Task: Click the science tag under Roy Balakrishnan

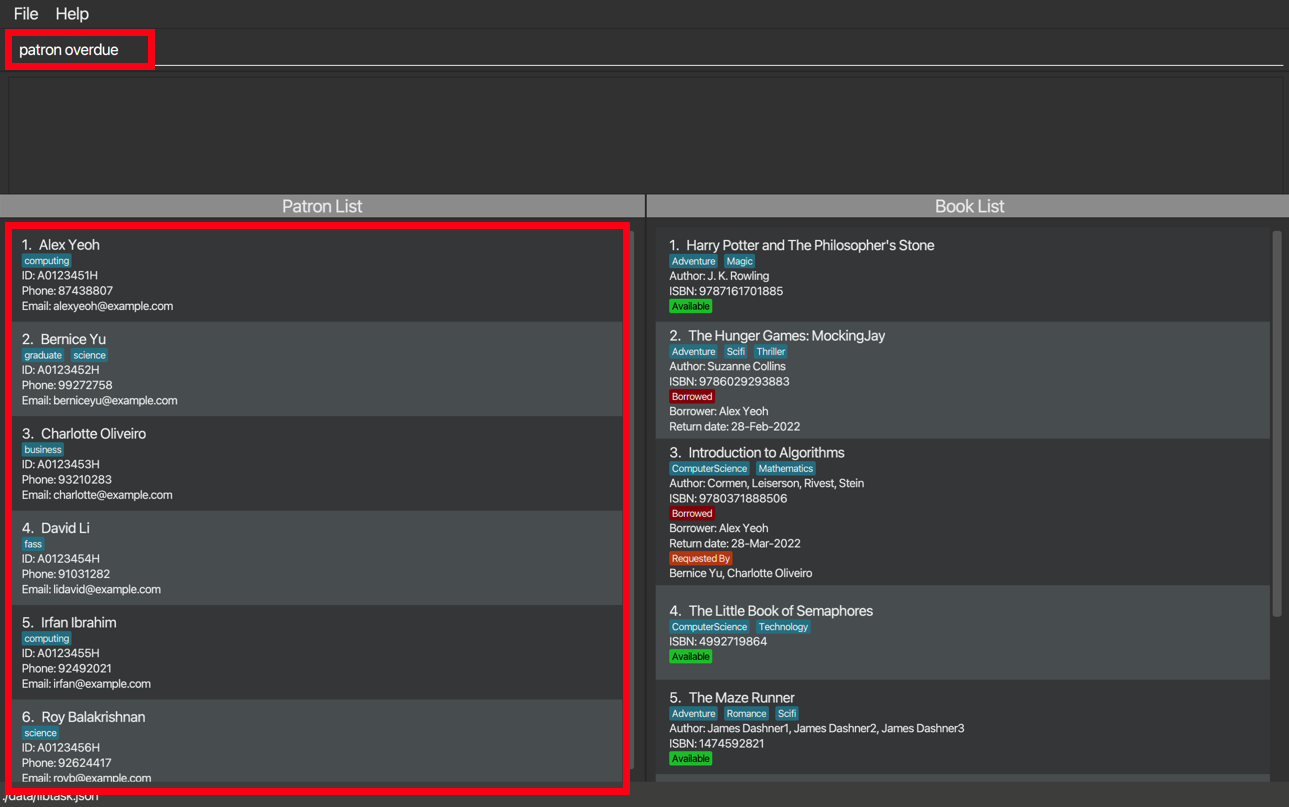Action: click(40, 733)
